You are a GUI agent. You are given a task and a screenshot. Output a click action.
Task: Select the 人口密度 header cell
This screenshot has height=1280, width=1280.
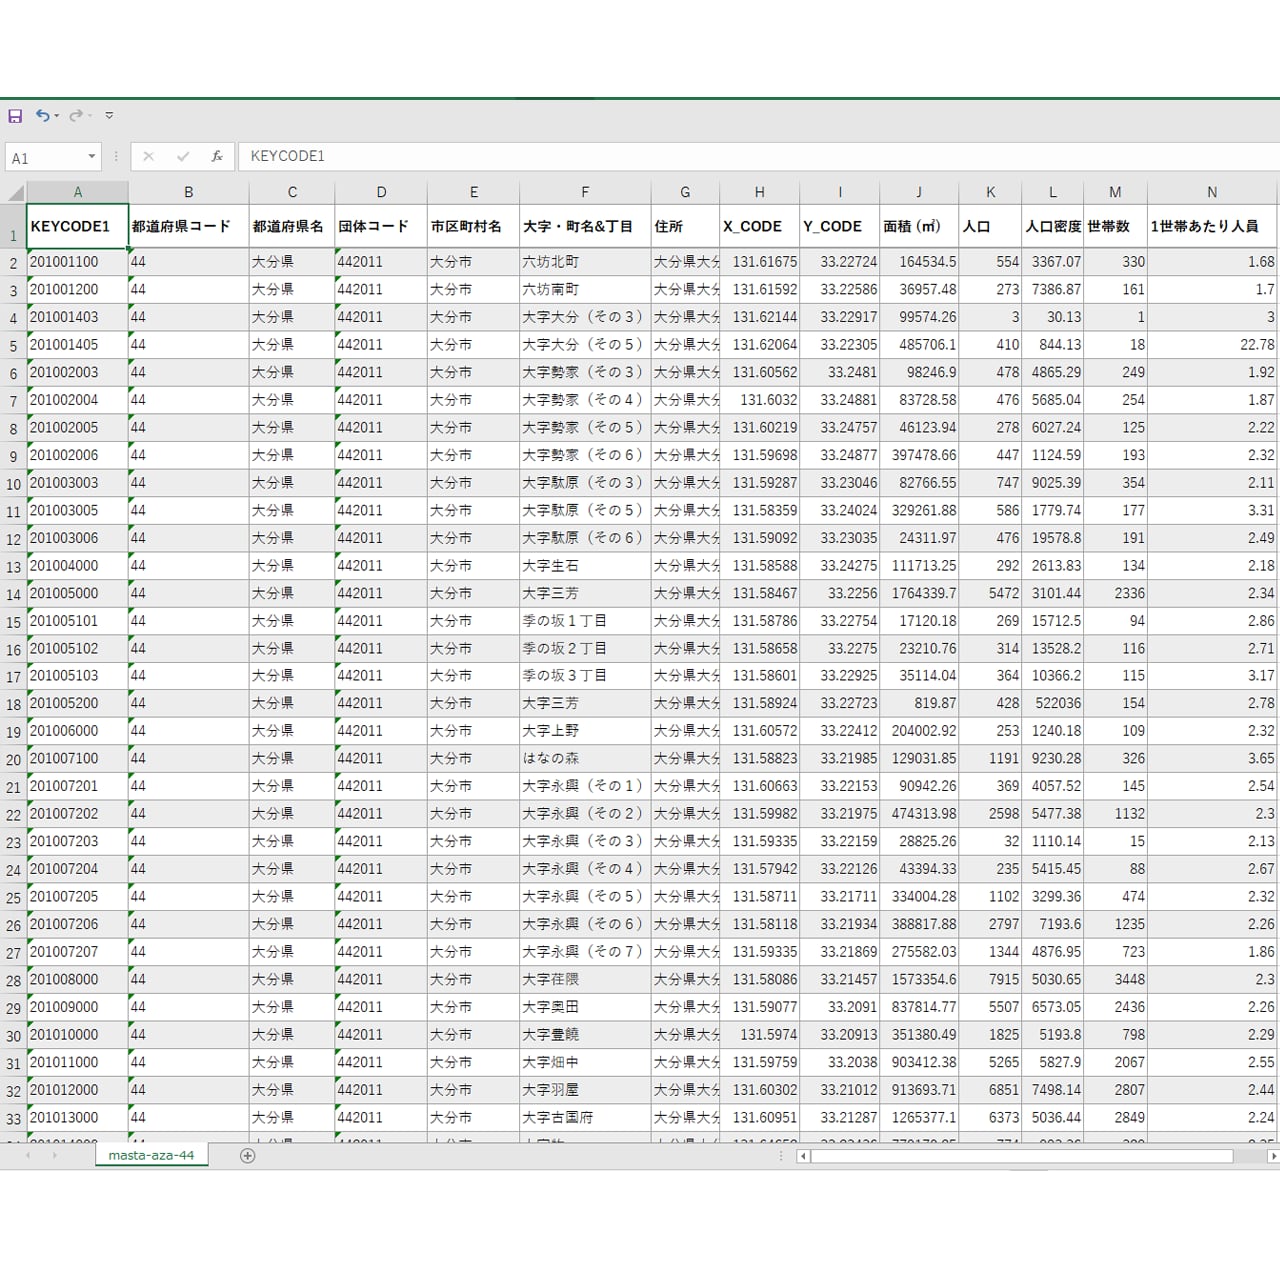point(1052,227)
